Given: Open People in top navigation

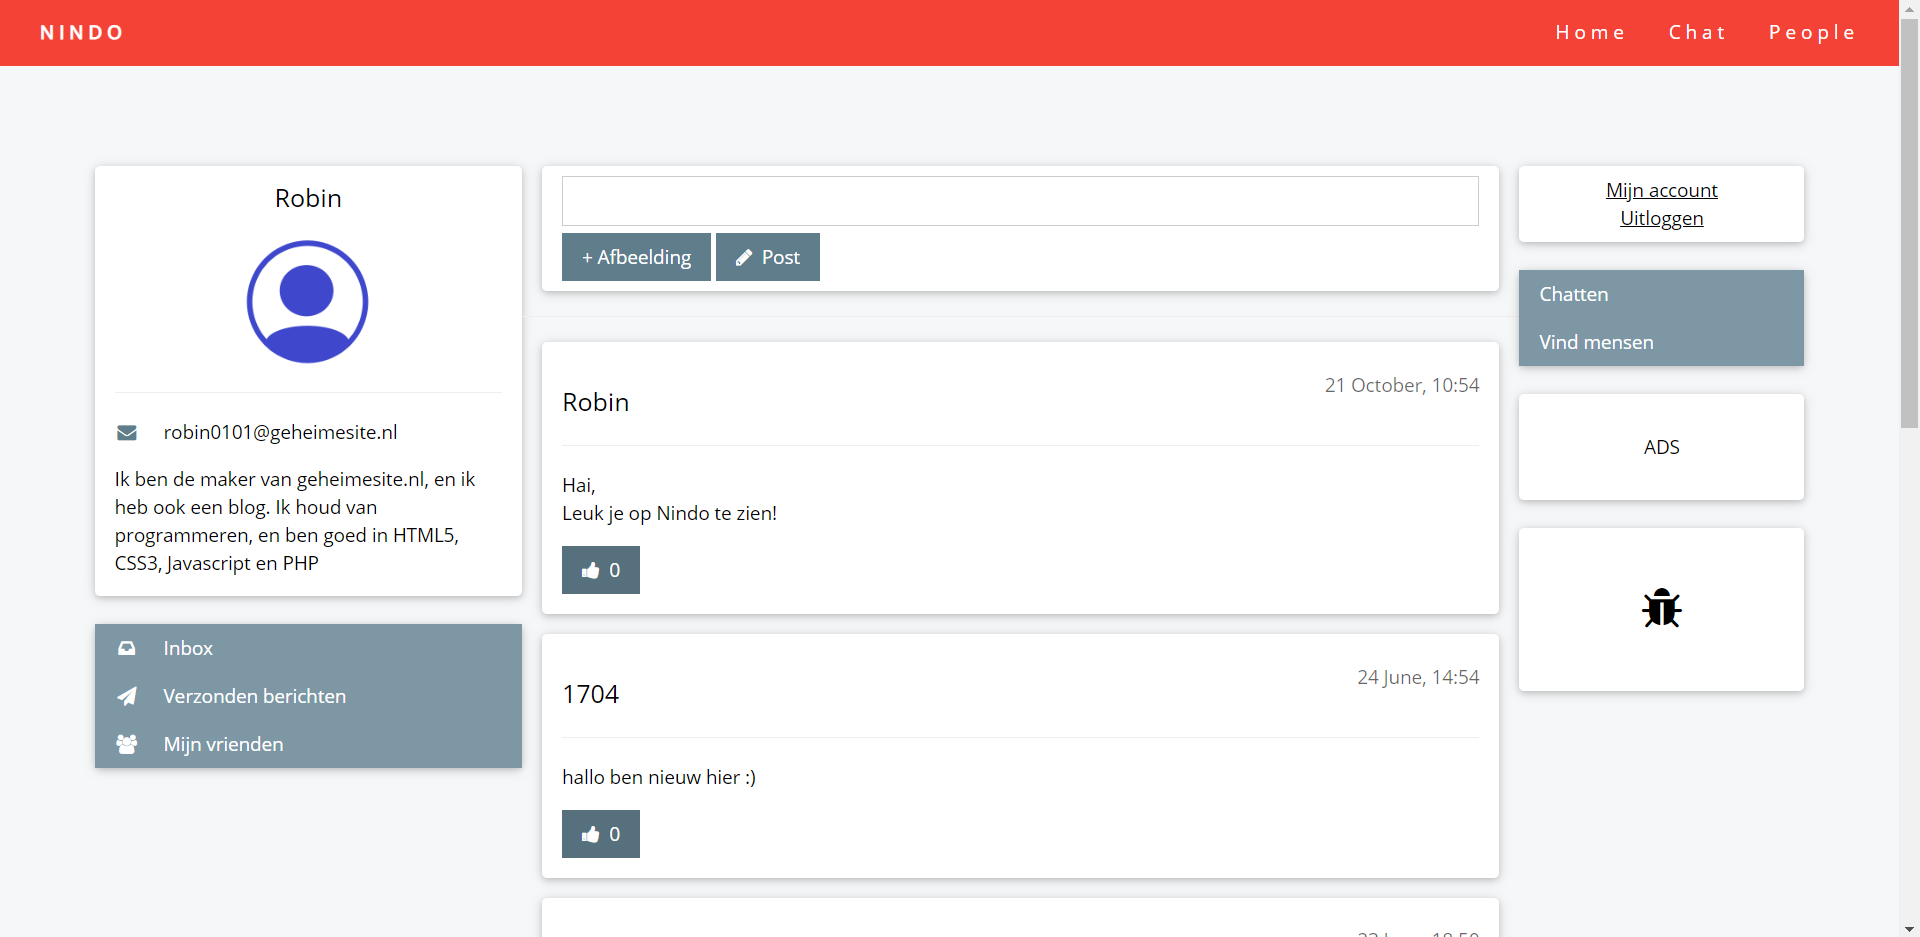Looking at the screenshot, I should [x=1812, y=33].
